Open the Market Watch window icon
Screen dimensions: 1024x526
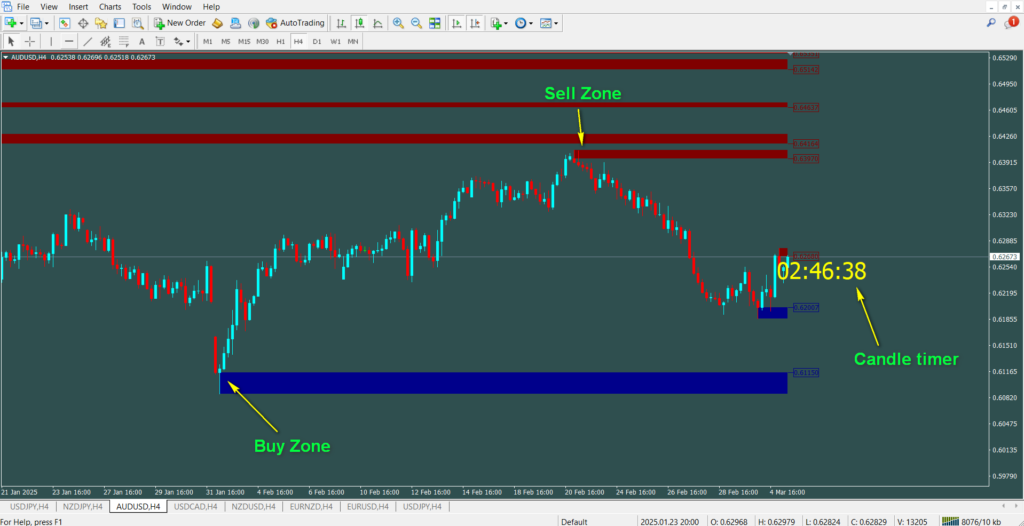(x=65, y=24)
